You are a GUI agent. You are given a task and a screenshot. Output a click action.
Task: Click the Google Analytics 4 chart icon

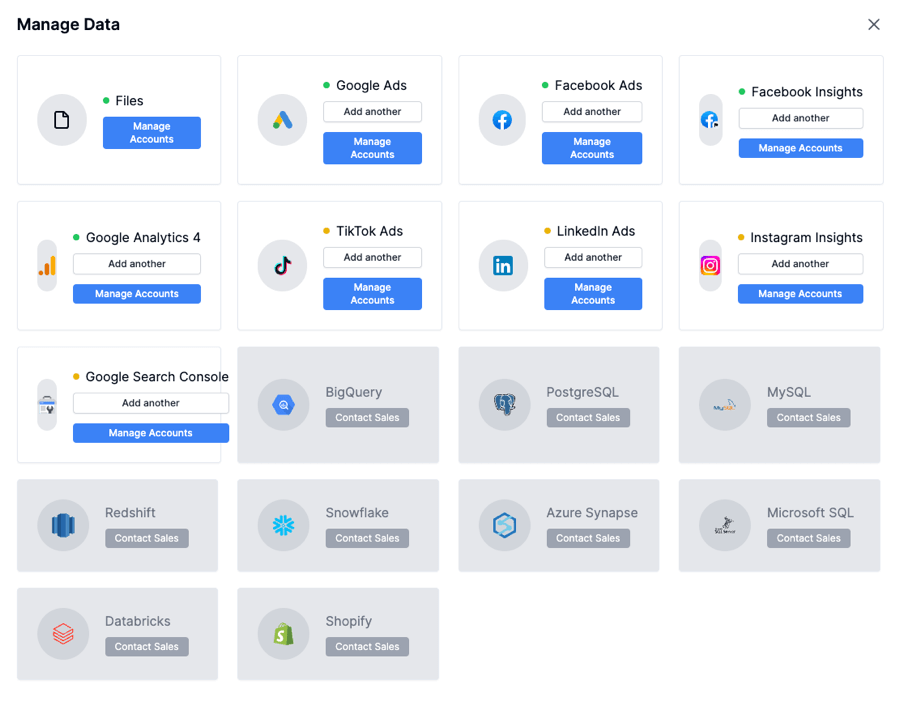point(47,266)
